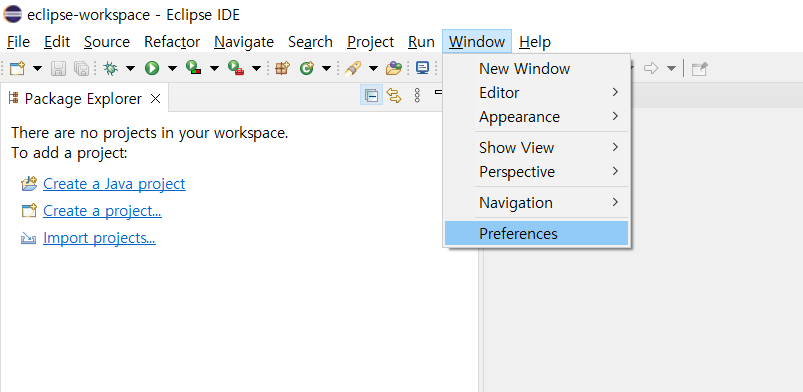Click the New Java Class icon

coord(306,68)
